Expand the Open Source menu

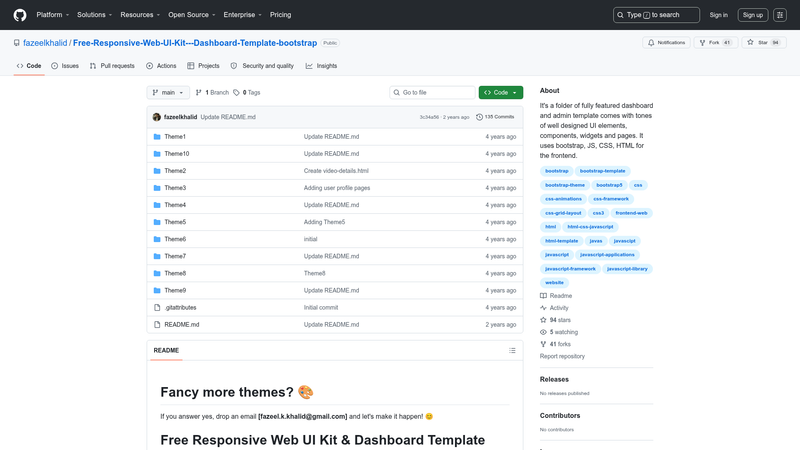pos(192,15)
